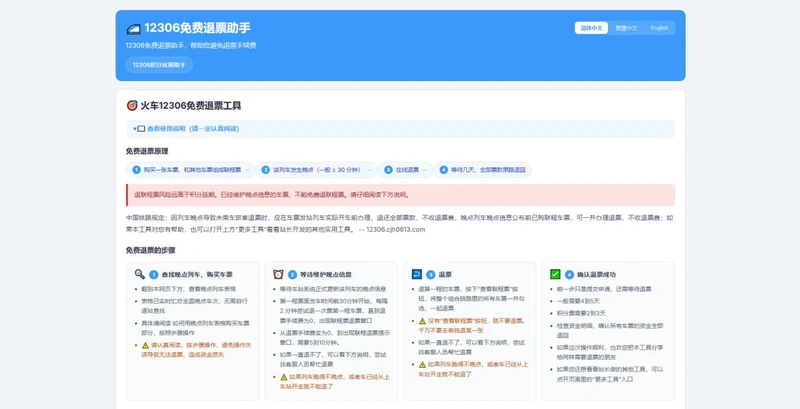Image resolution: width=800 pixels, height=409 pixels.
Task: Click principle pill 2 该列车发生晚点
Action: [317, 170]
